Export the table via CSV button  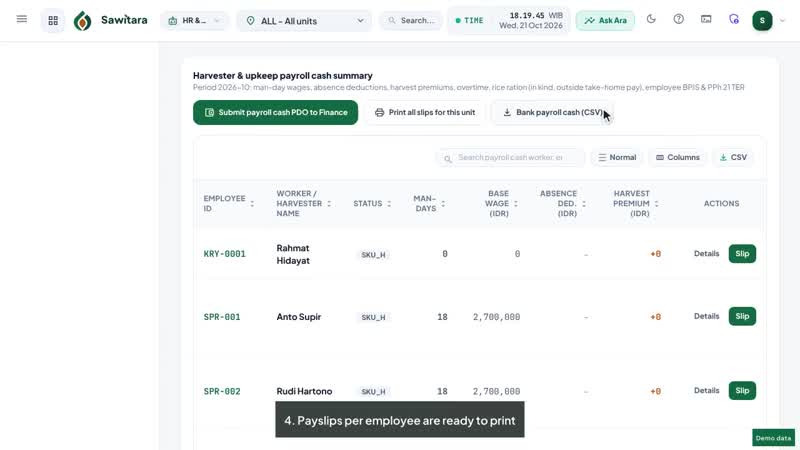tap(733, 158)
